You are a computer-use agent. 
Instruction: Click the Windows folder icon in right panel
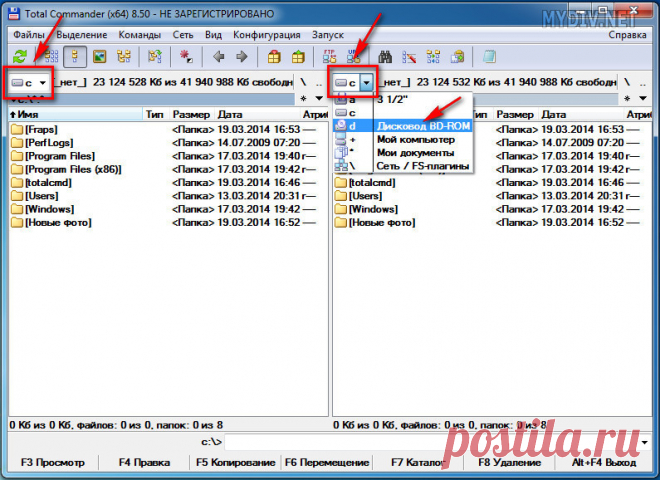(x=341, y=209)
